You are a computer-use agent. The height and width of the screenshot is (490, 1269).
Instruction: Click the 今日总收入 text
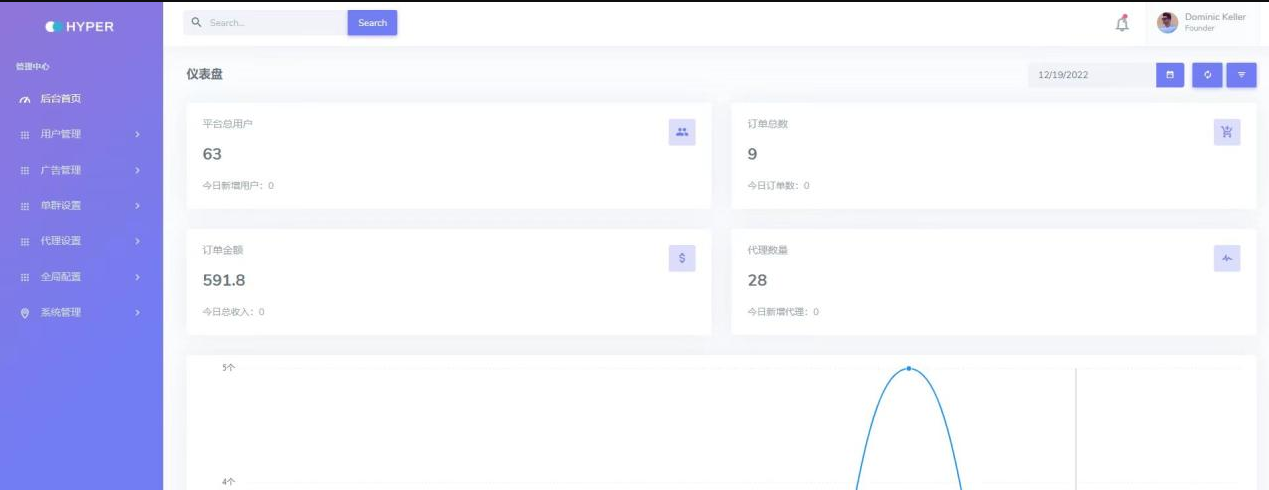(x=233, y=312)
